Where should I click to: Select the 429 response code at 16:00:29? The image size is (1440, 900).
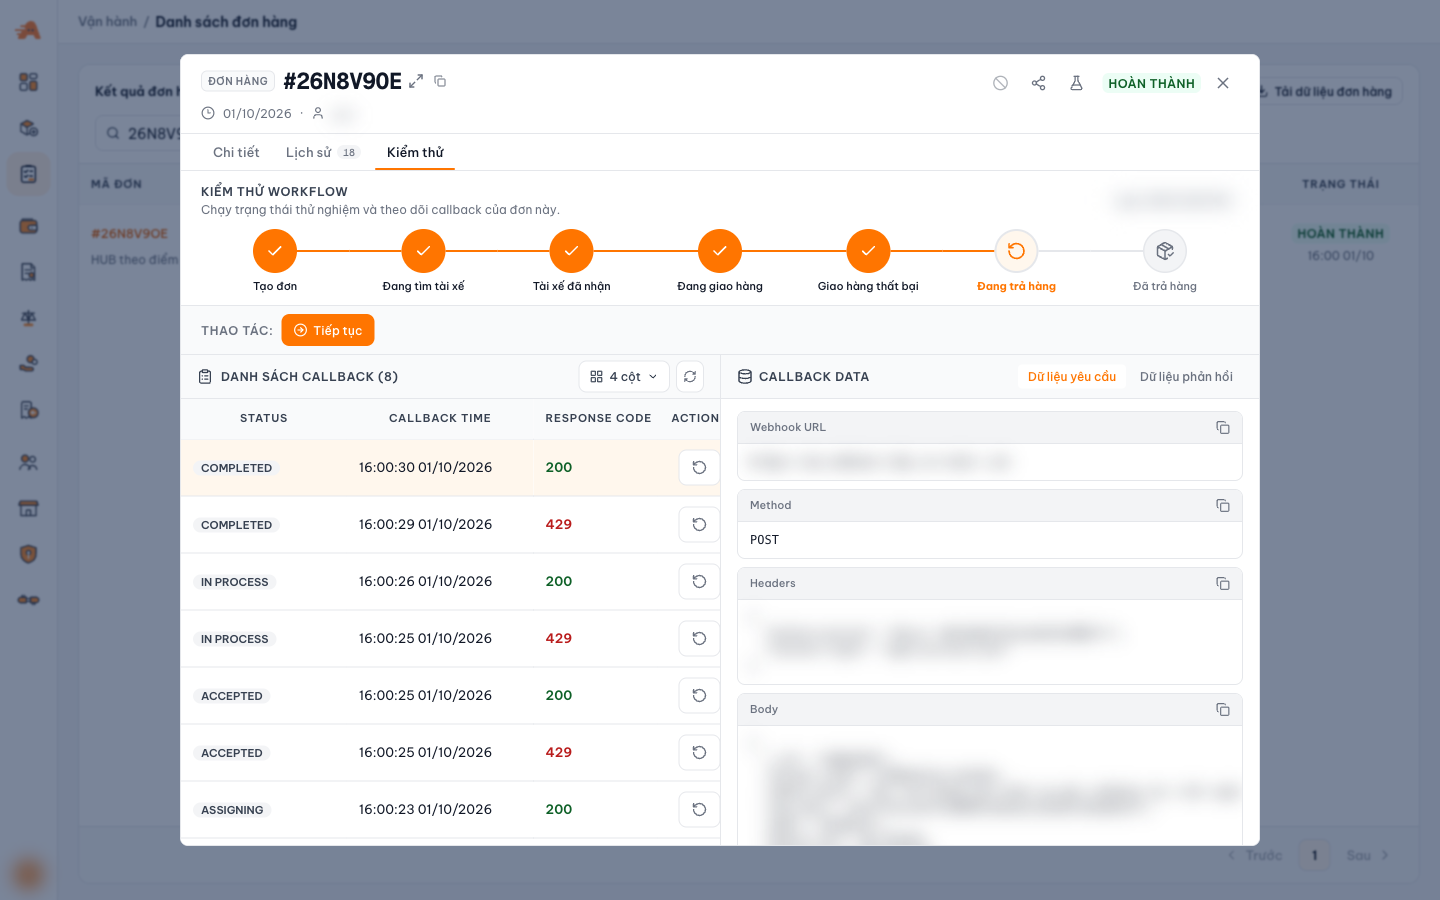click(559, 525)
